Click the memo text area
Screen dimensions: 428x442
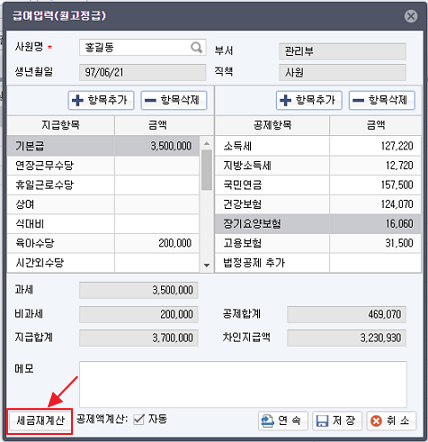[243, 384]
